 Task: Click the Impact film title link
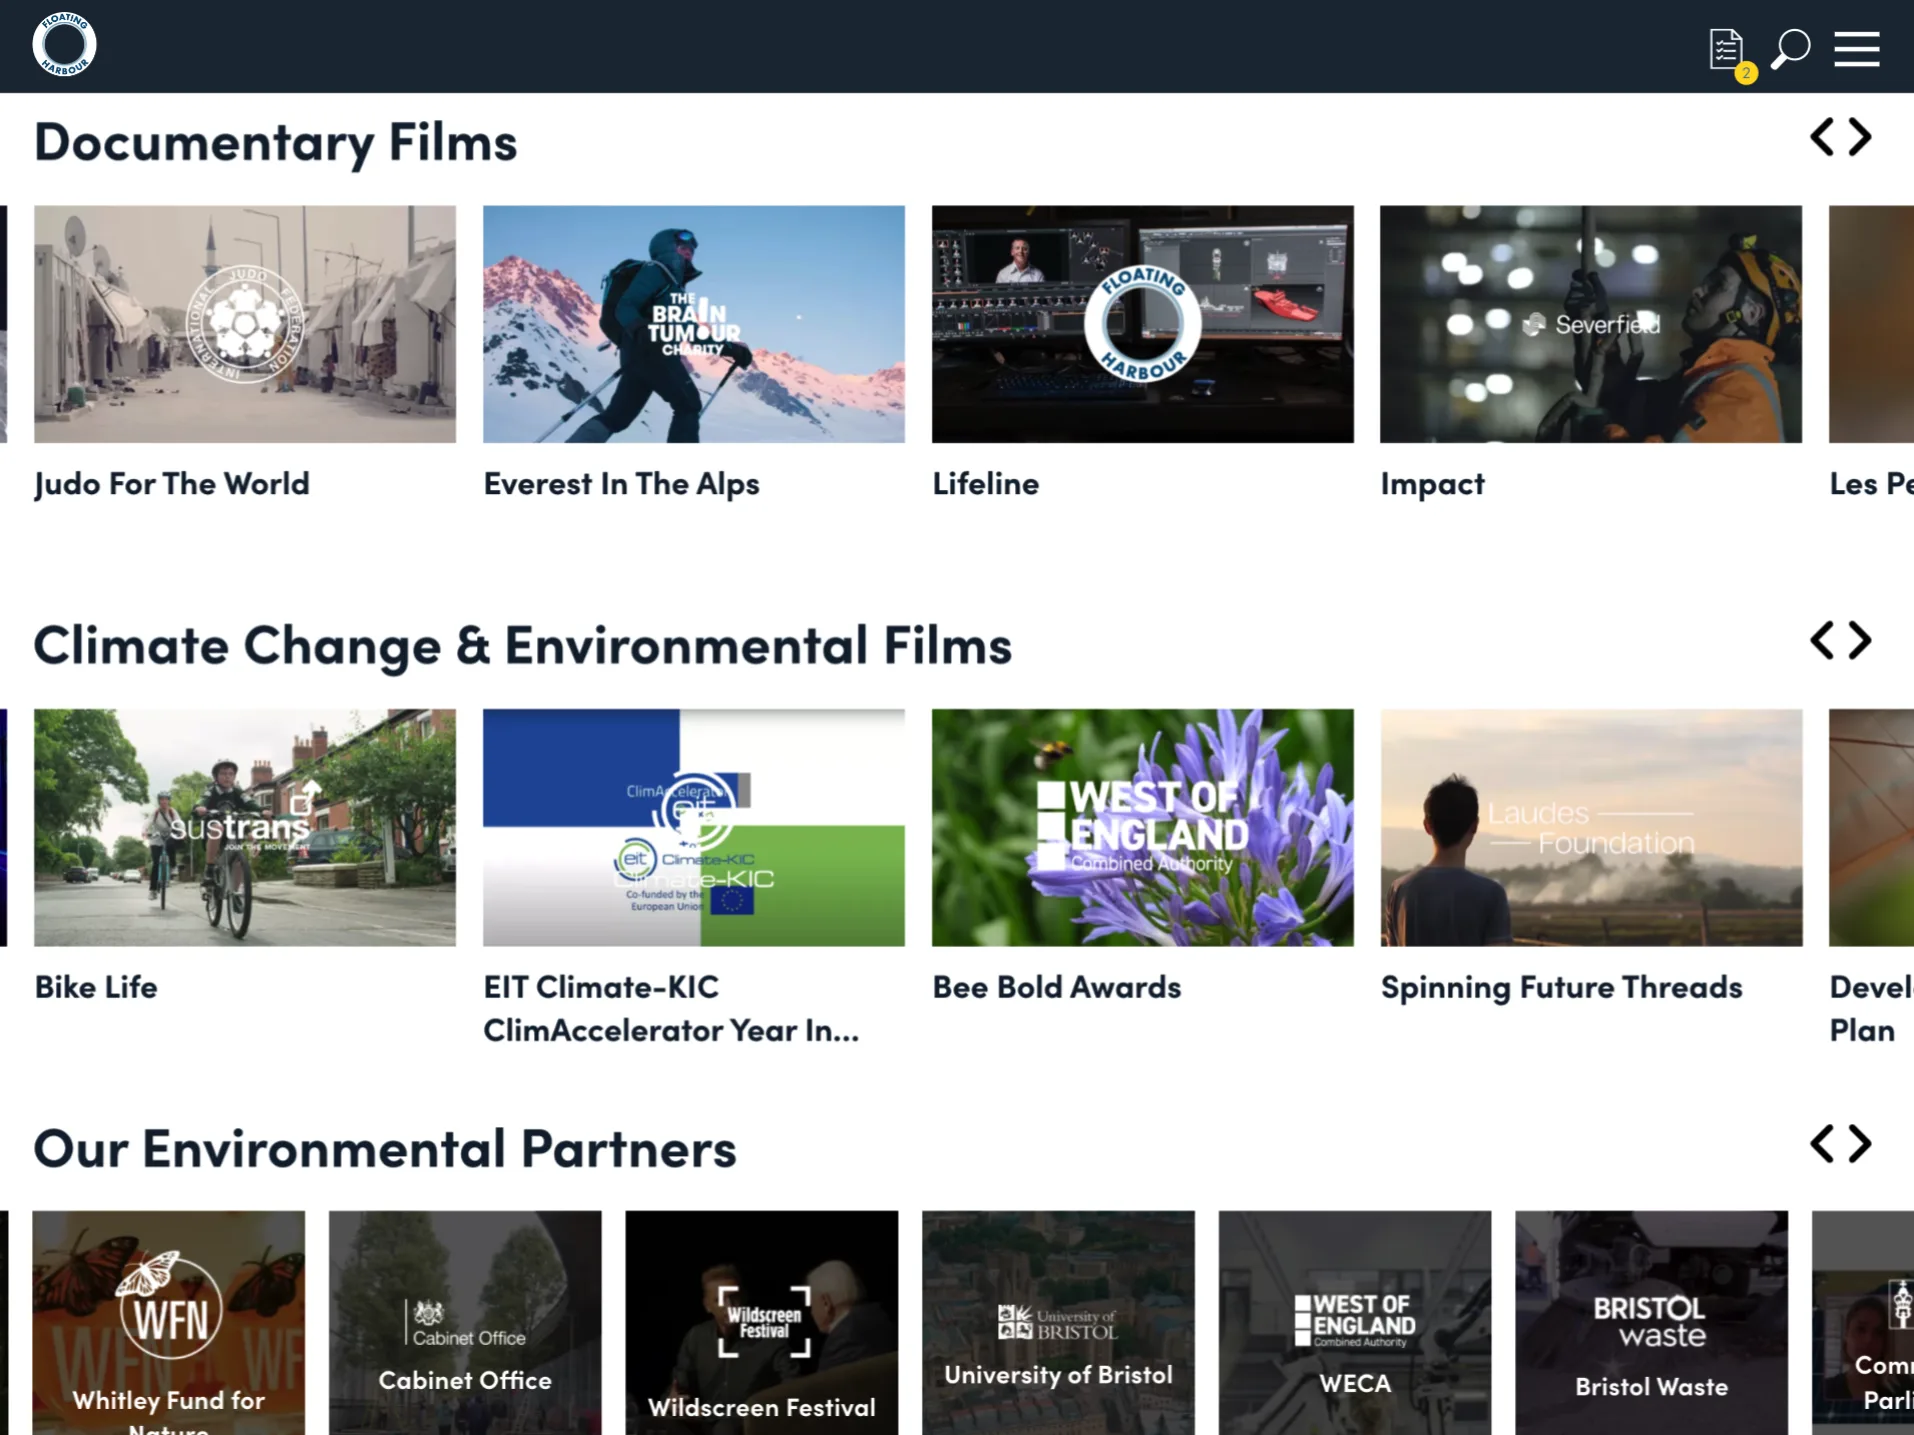pyautogui.click(x=1432, y=484)
